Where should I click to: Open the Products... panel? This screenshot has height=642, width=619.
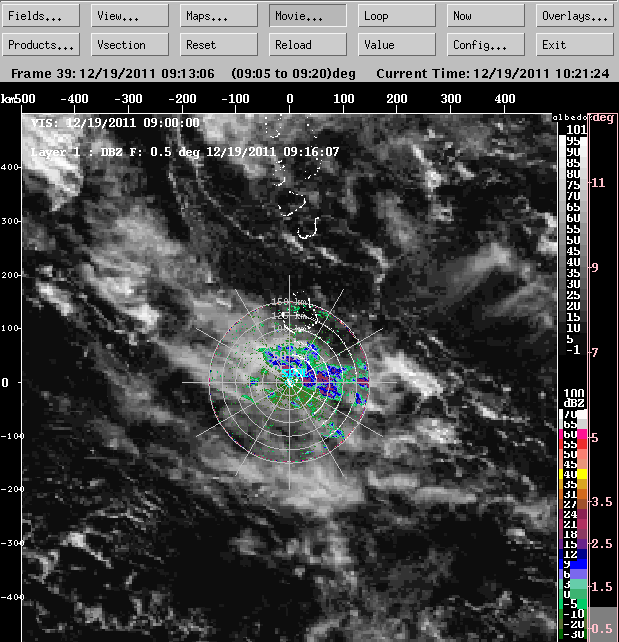click(x=42, y=45)
